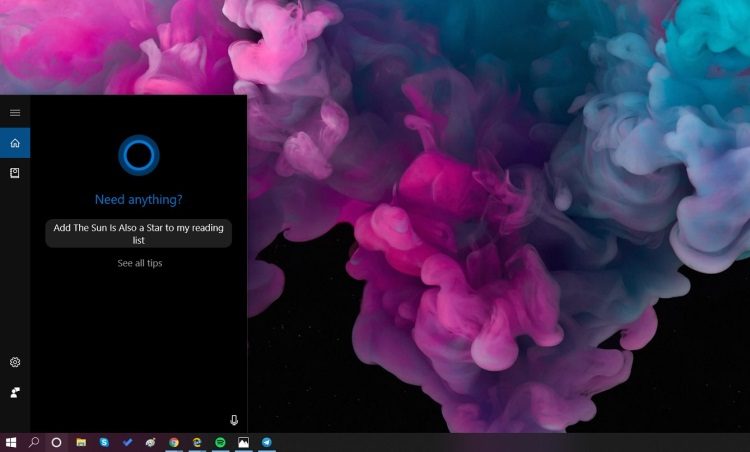Screen dimensions: 750x452
Task: Click the Cortana ring logo
Action: (x=139, y=155)
